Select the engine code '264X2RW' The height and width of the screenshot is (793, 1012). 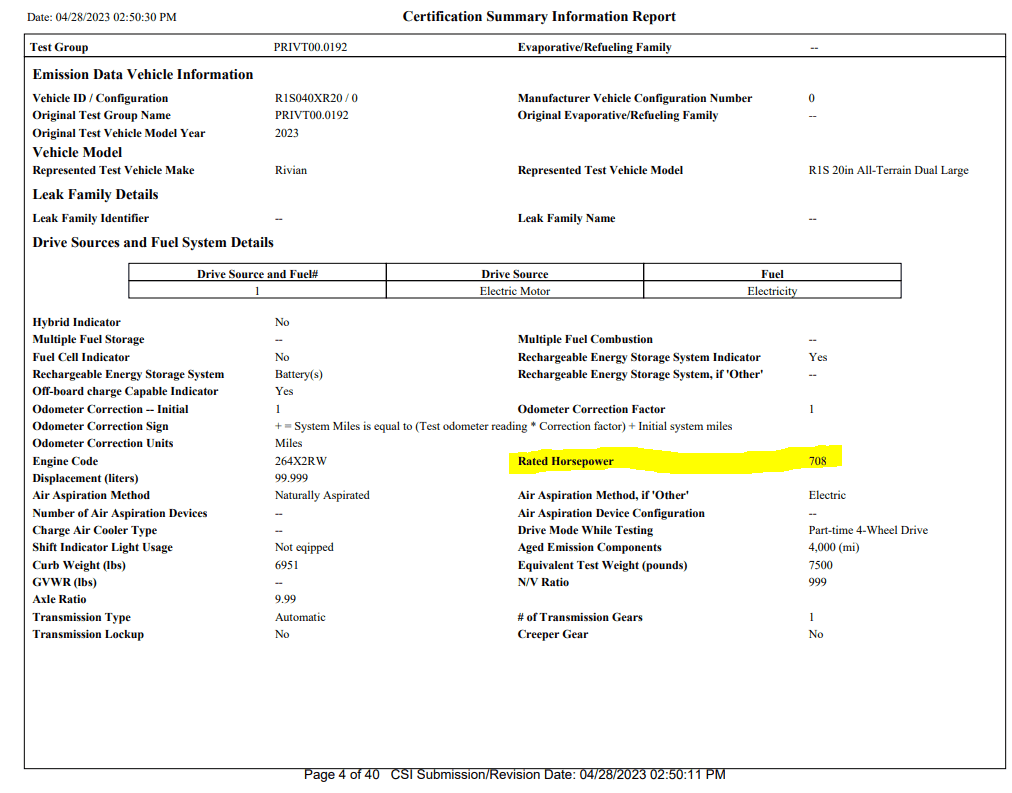coord(301,461)
